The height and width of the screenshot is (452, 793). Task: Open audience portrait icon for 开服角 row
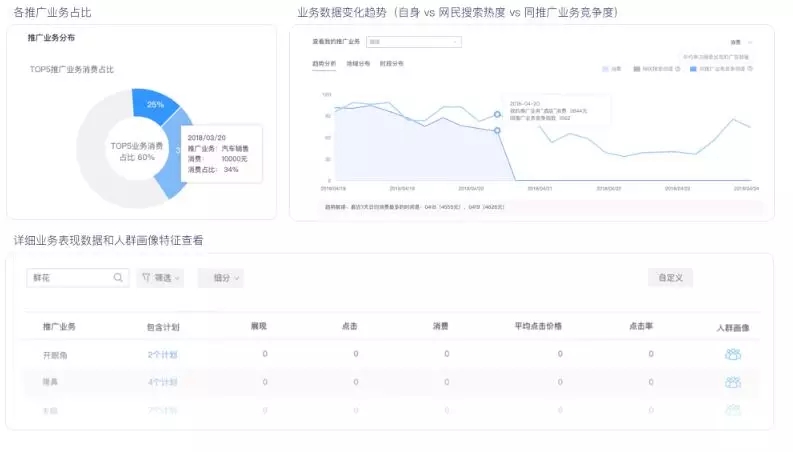click(732, 354)
